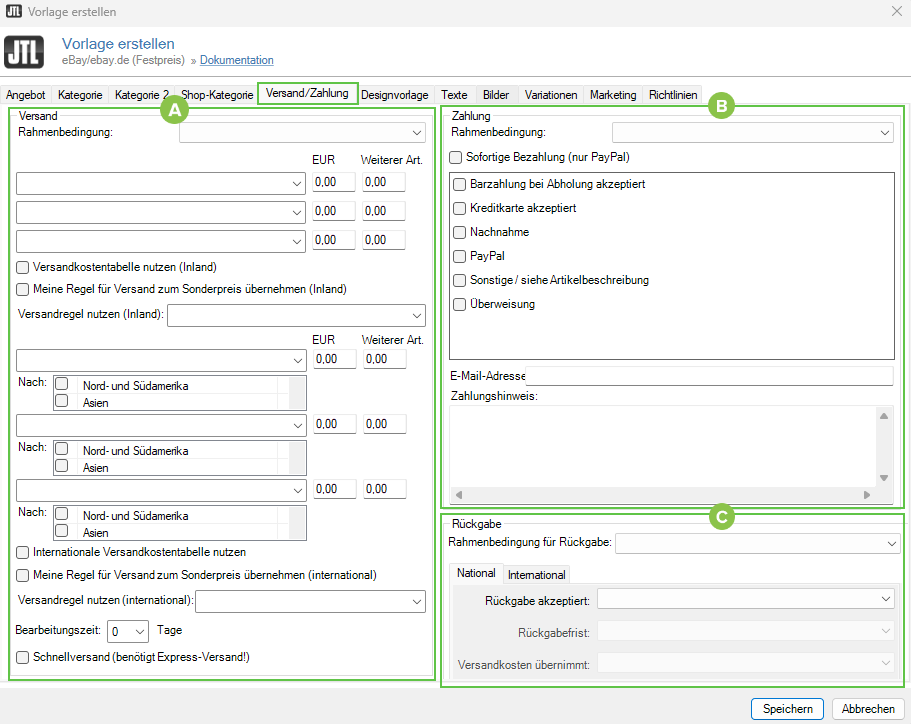Click the green B marker badge
The height and width of the screenshot is (724, 911).
click(721, 106)
